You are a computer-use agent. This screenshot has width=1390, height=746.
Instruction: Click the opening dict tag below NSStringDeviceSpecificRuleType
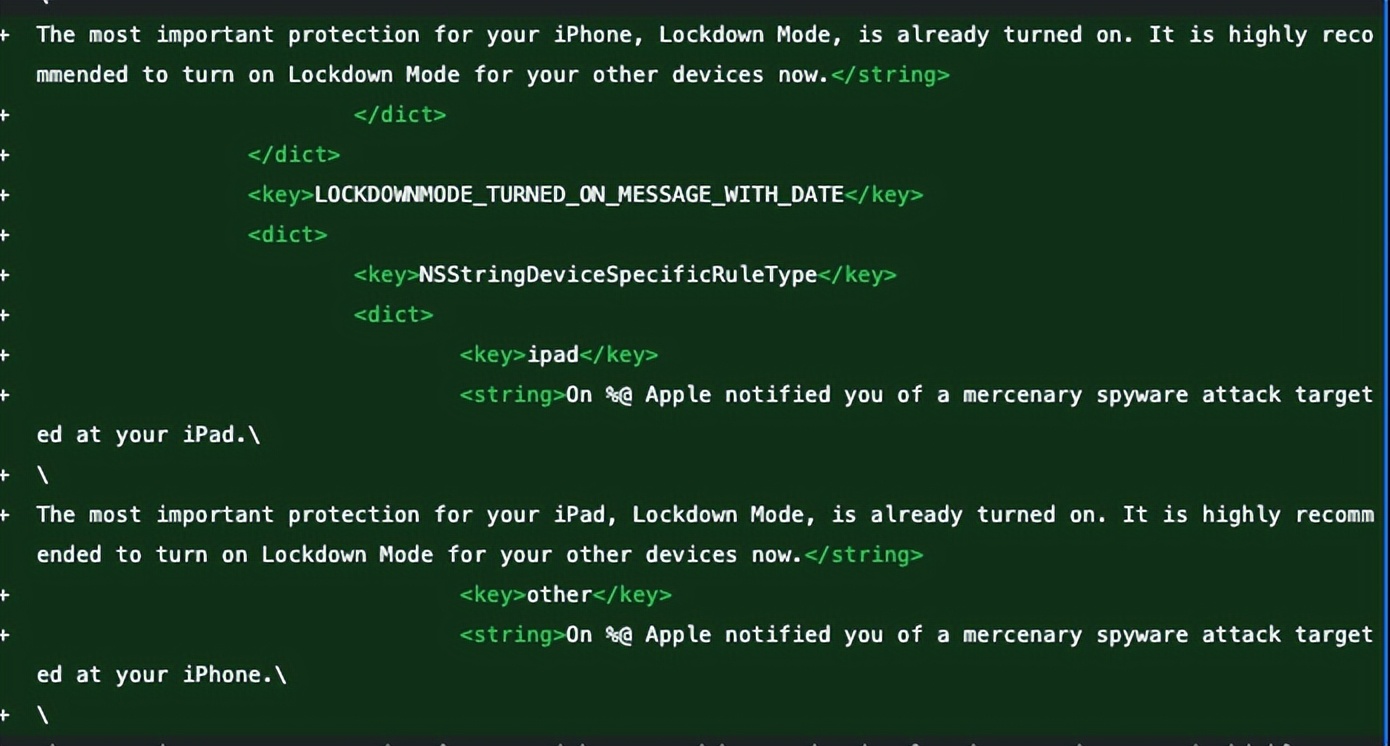coord(393,314)
